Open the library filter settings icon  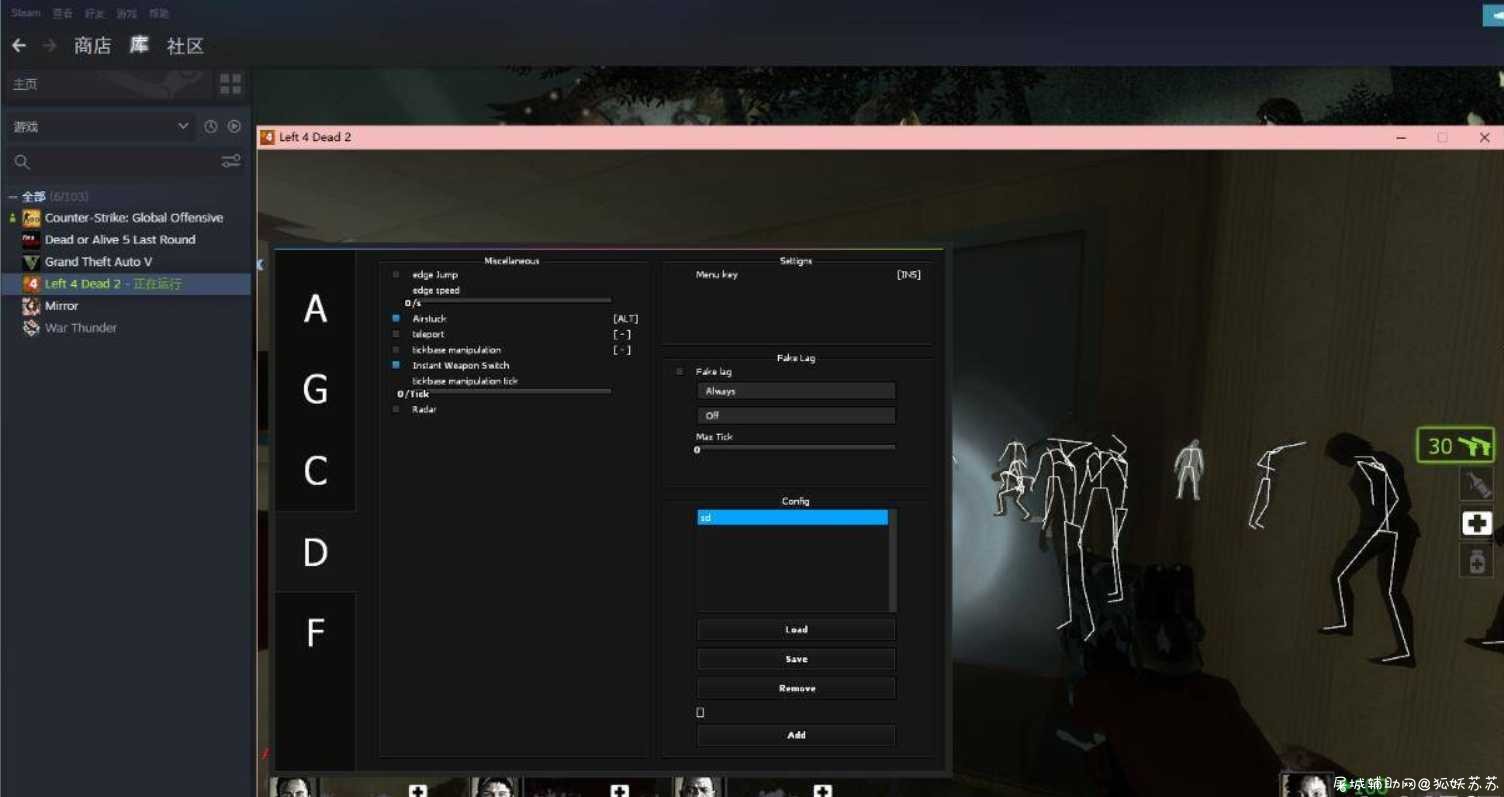pyautogui.click(x=231, y=162)
